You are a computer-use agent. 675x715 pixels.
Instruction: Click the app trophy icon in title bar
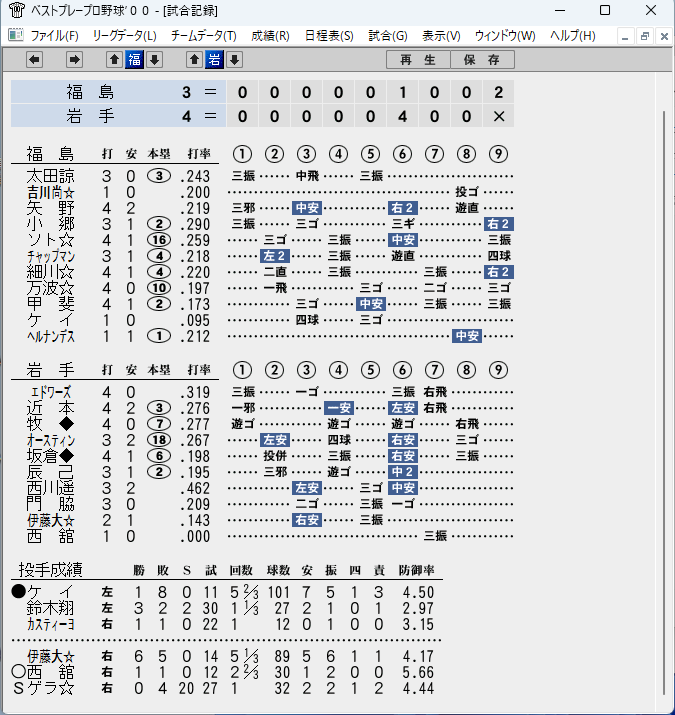click(16, 10)
